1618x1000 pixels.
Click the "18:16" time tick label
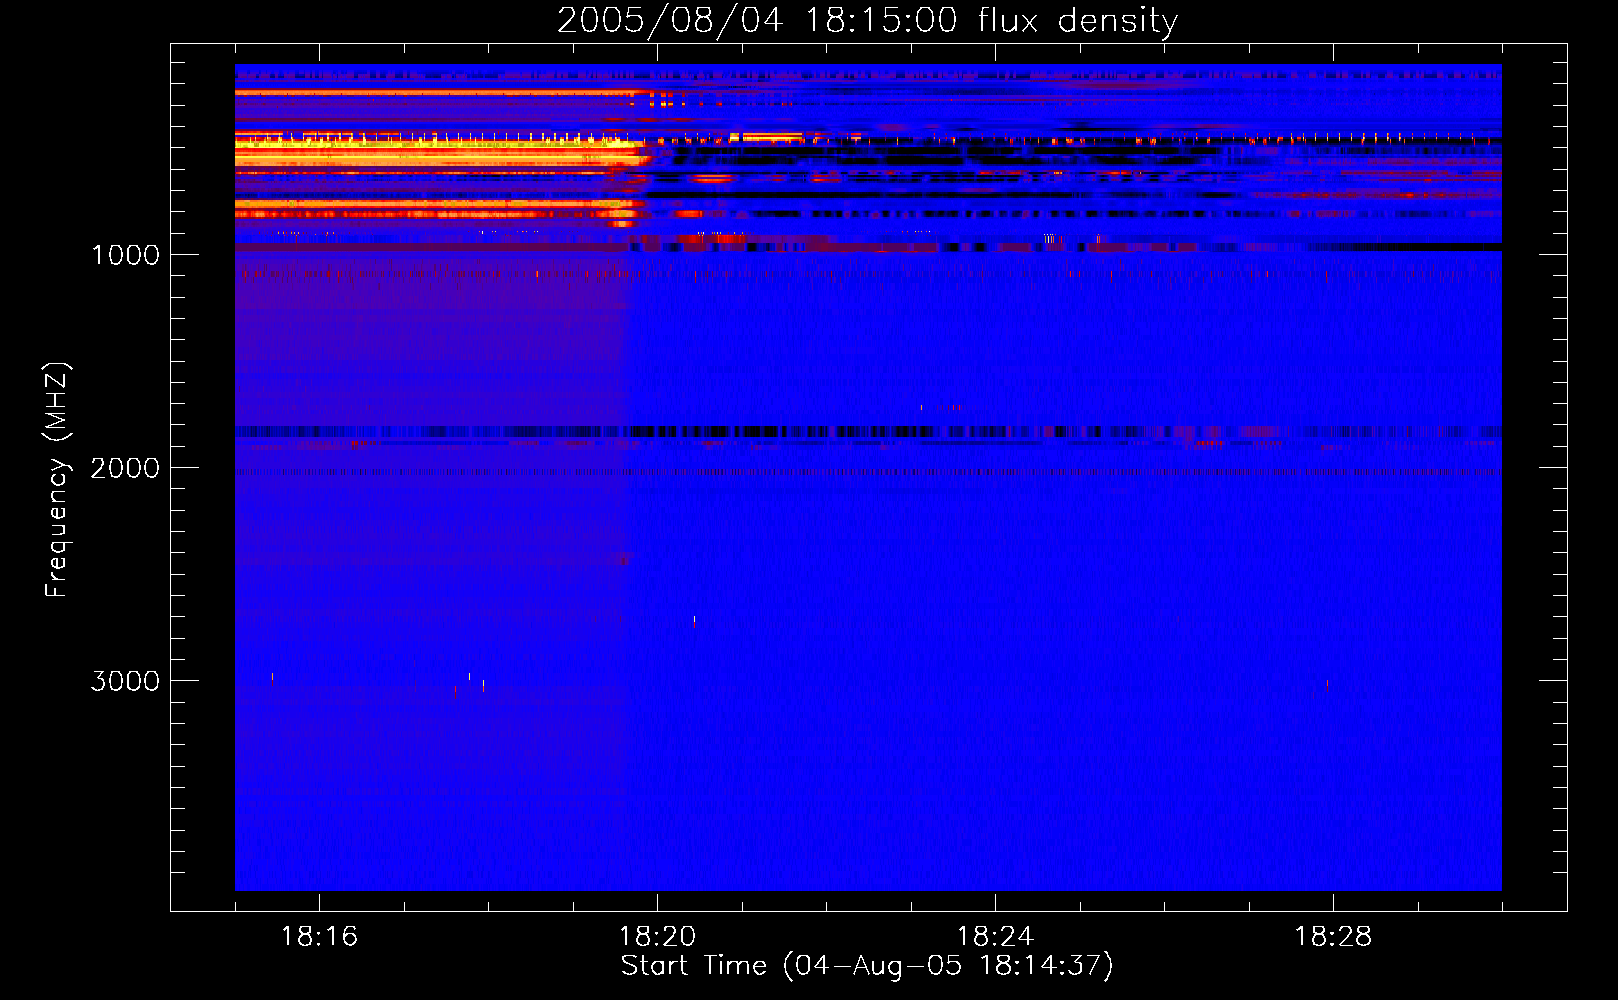(319, 936)
